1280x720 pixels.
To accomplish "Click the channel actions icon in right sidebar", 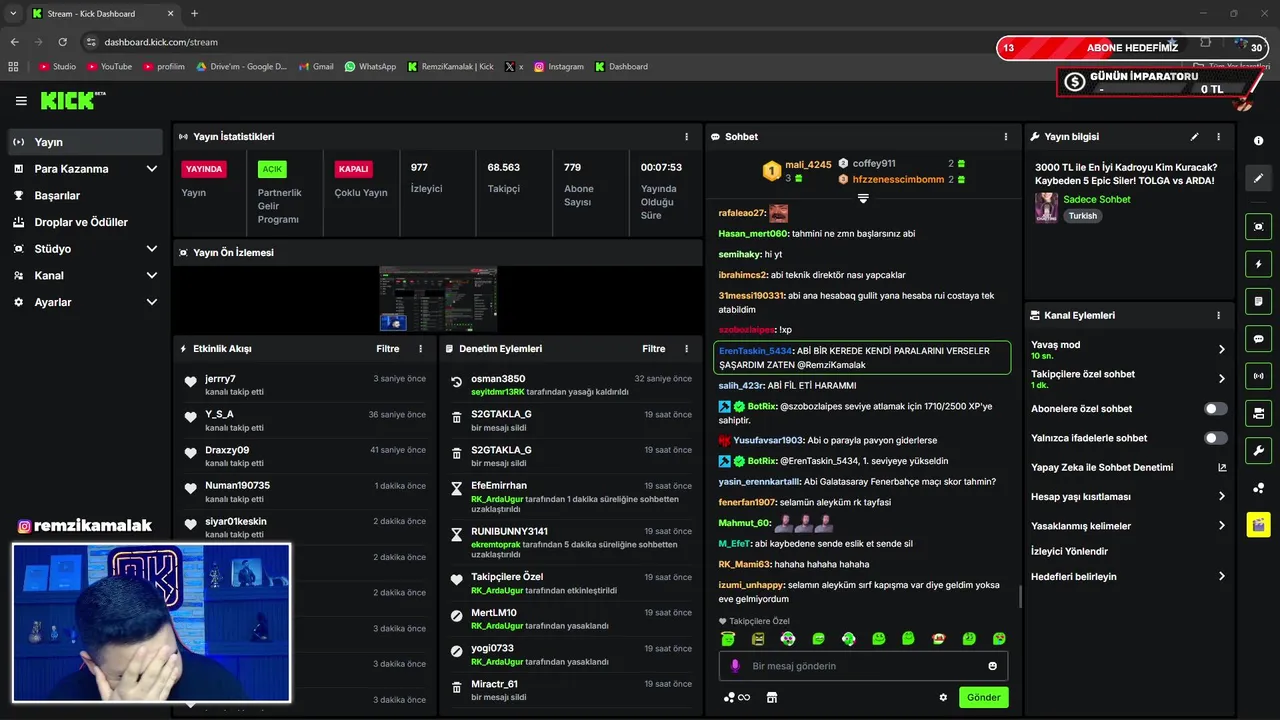I will pos(1258,413).
